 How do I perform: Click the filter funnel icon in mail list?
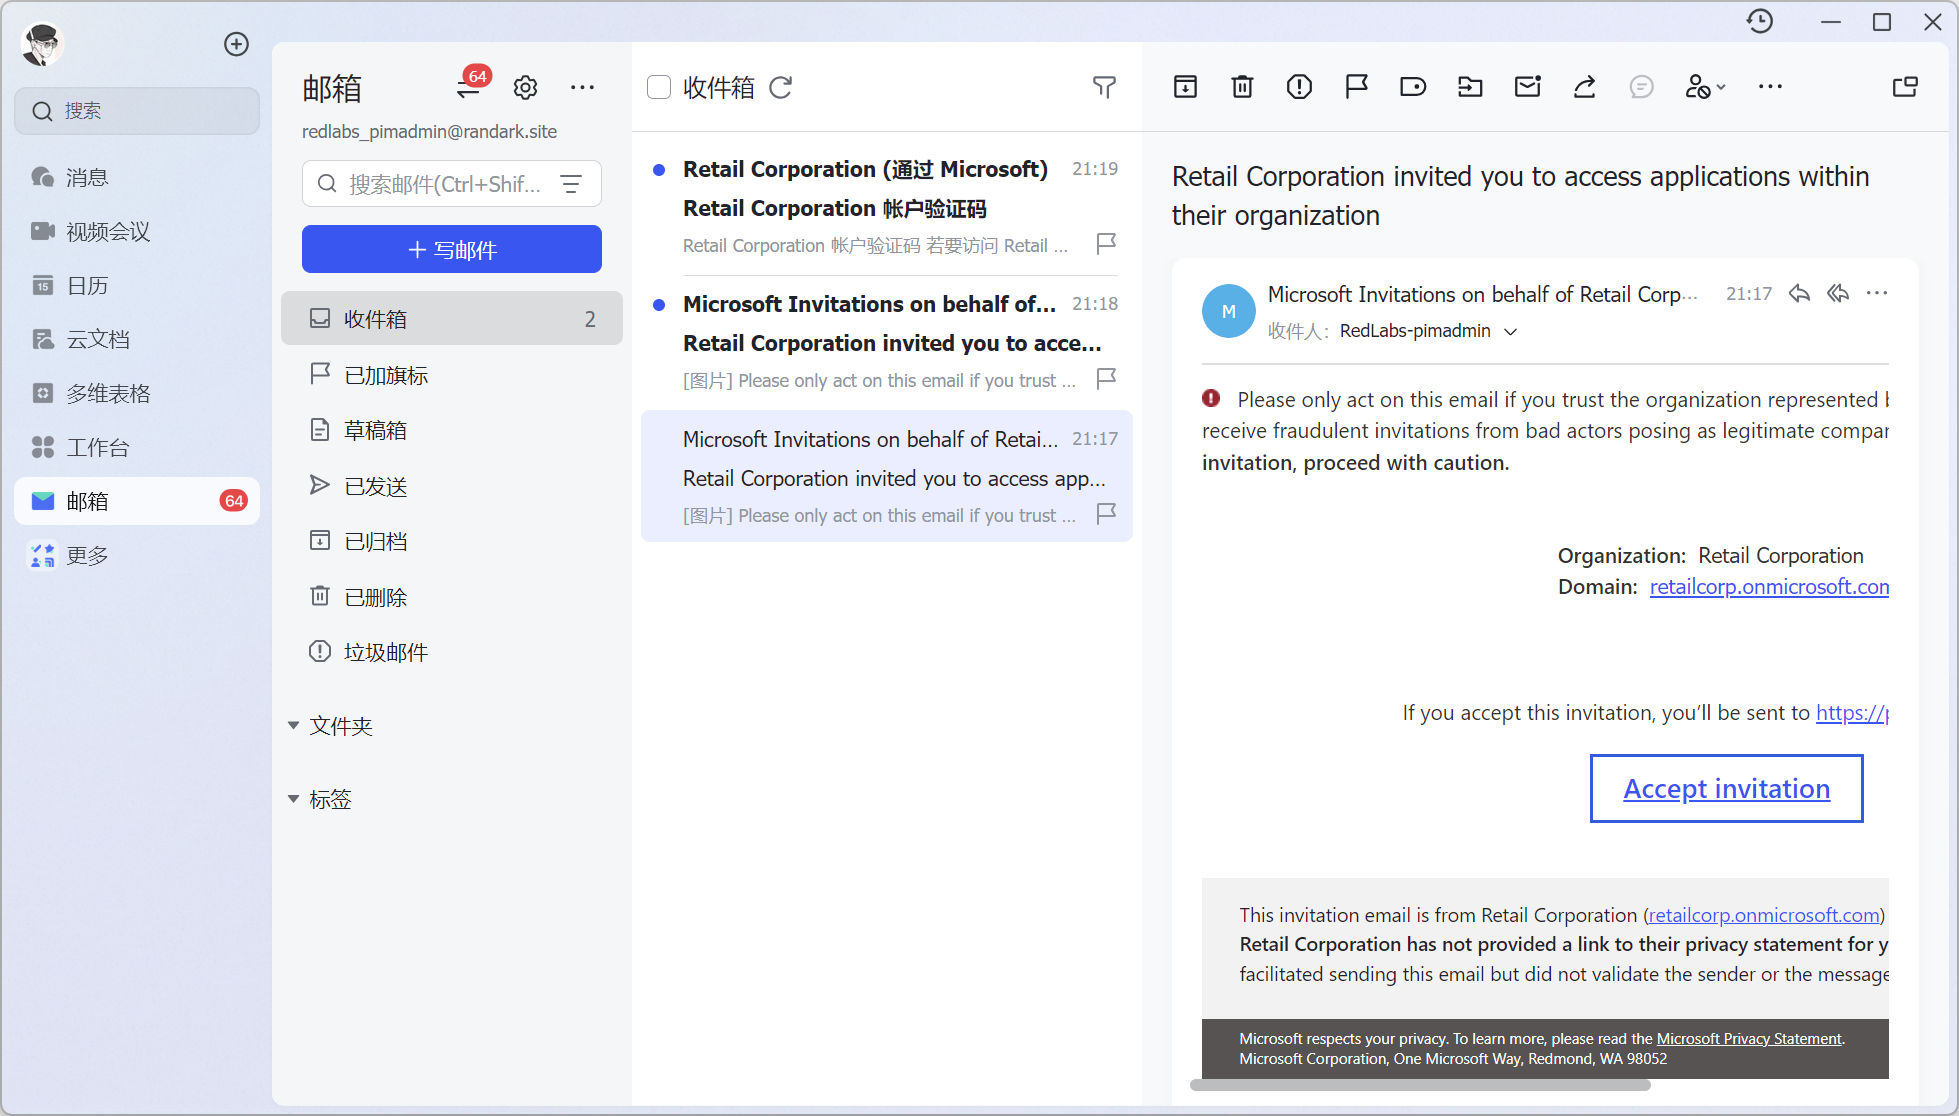click(x=1104, y=88)
